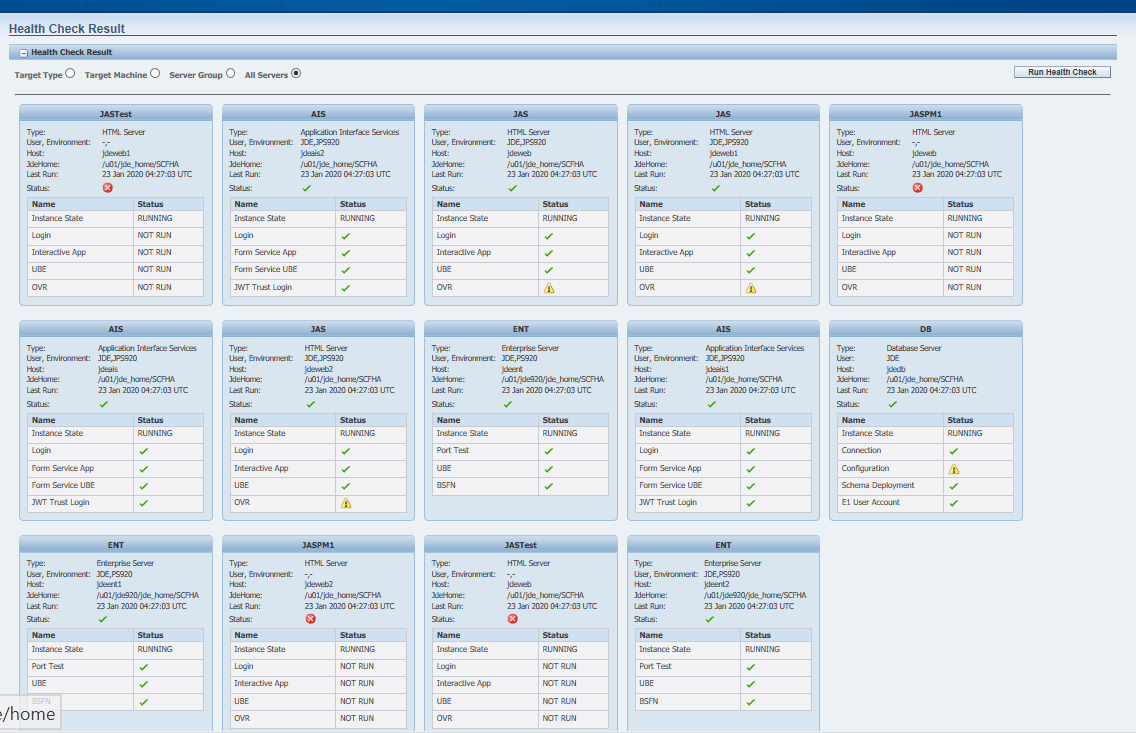Select the Target Type radio button
The height and width of the screenshot is (733, 1136).
(70, 73)
